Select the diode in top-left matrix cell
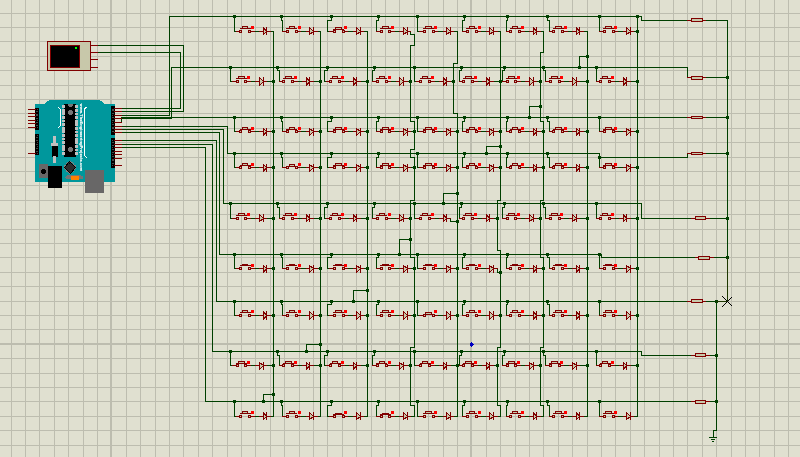 [265, 31]
